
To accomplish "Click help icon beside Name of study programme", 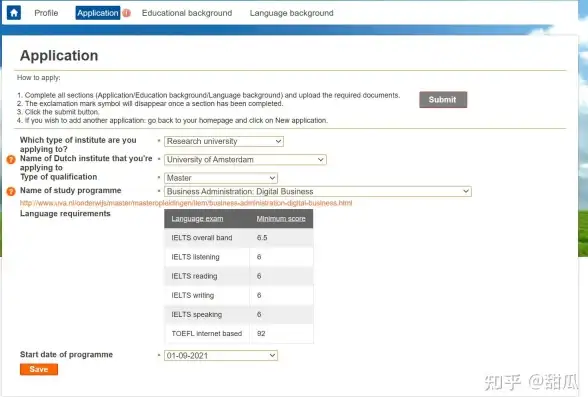I will coord(11,191).
